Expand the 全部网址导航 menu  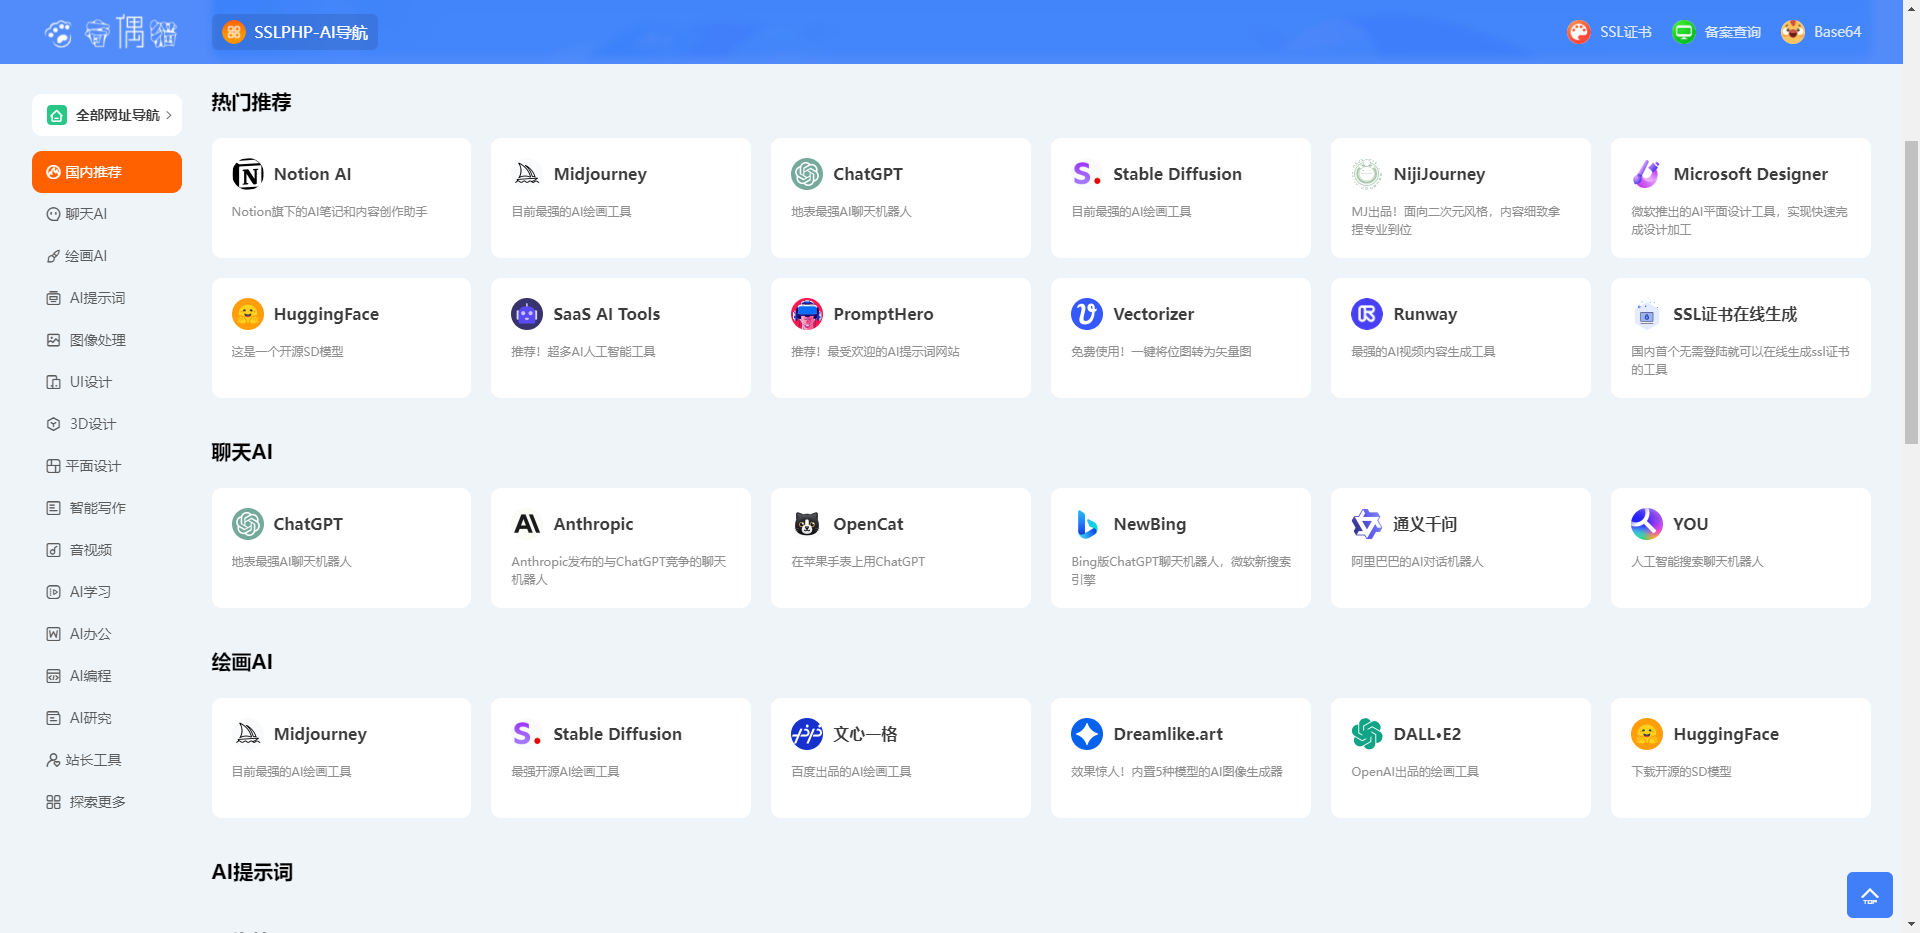coord(107,115)
